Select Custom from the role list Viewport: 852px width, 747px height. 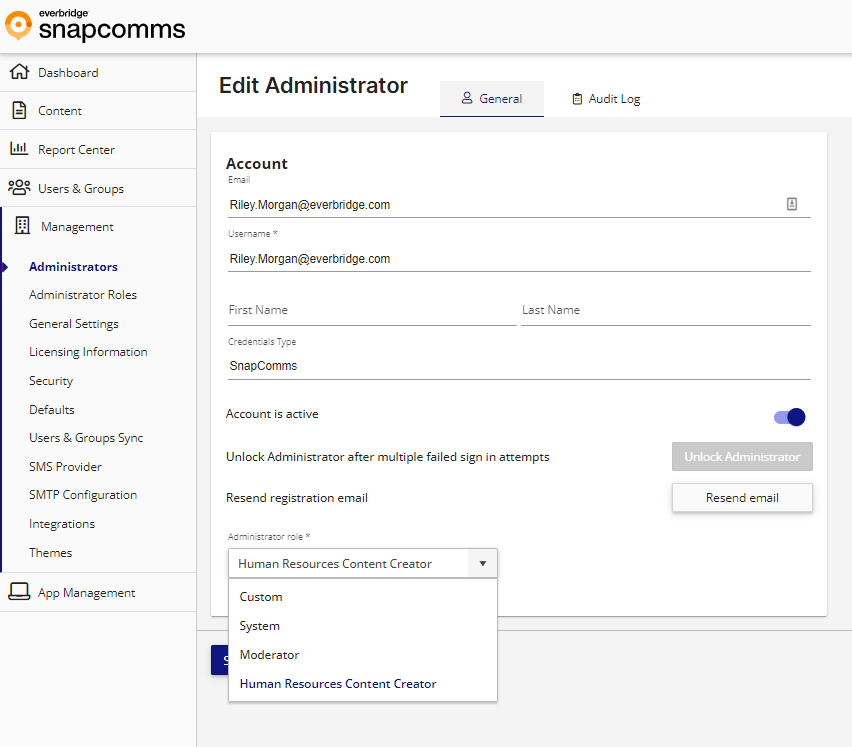[x=363, y=597]
